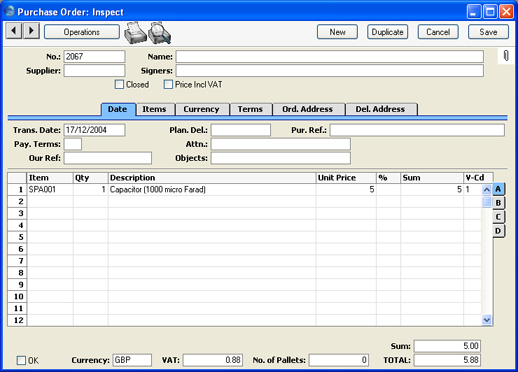Viewport: 518px width, 372px height.
Task: Minimize the Purchase Order window
Action: (x=474, y=12)
